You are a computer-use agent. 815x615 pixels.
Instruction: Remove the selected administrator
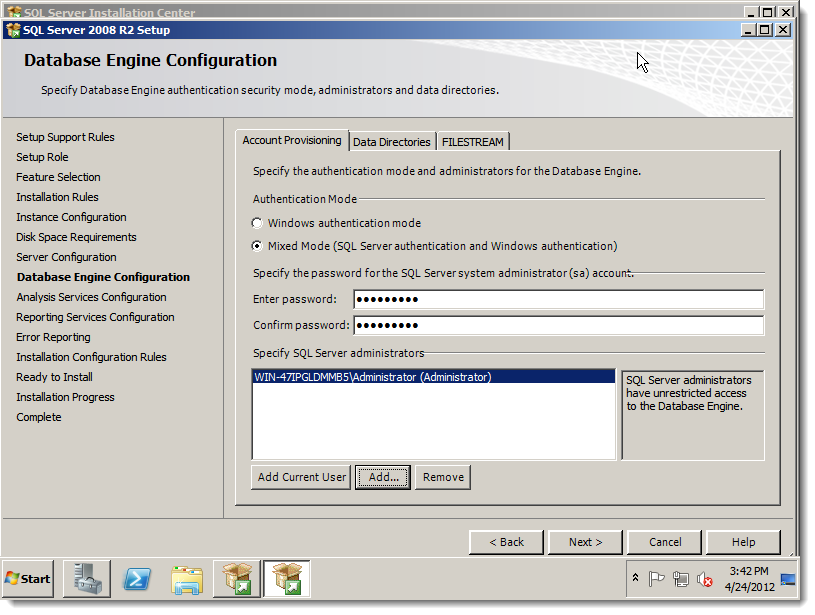pyautogui.click(x=443, y=477)
